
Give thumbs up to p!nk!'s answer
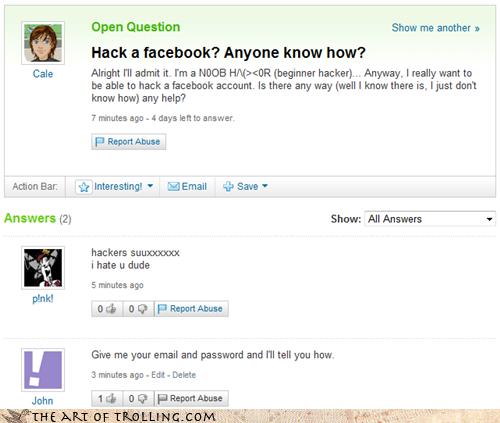111,309
